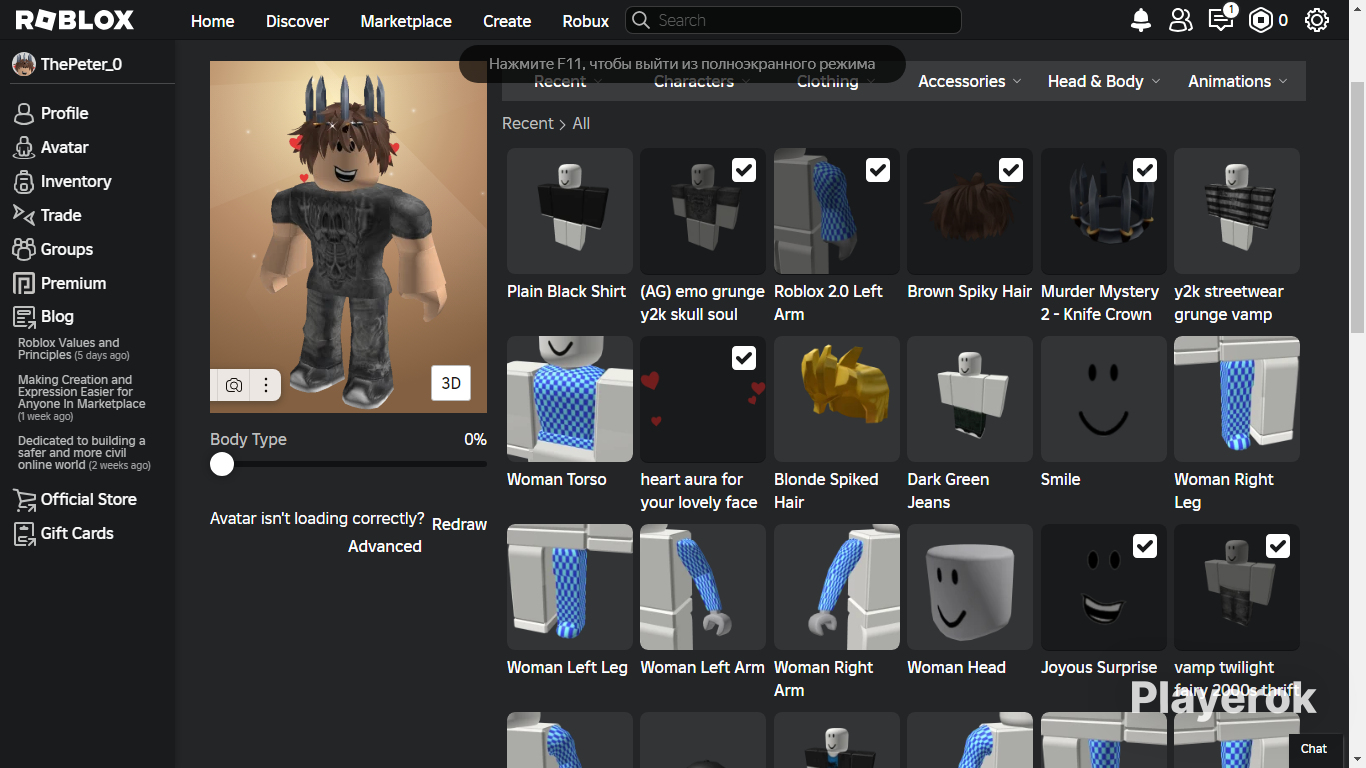Click the Recent breadcrumb link

click(x=528, y=123)
